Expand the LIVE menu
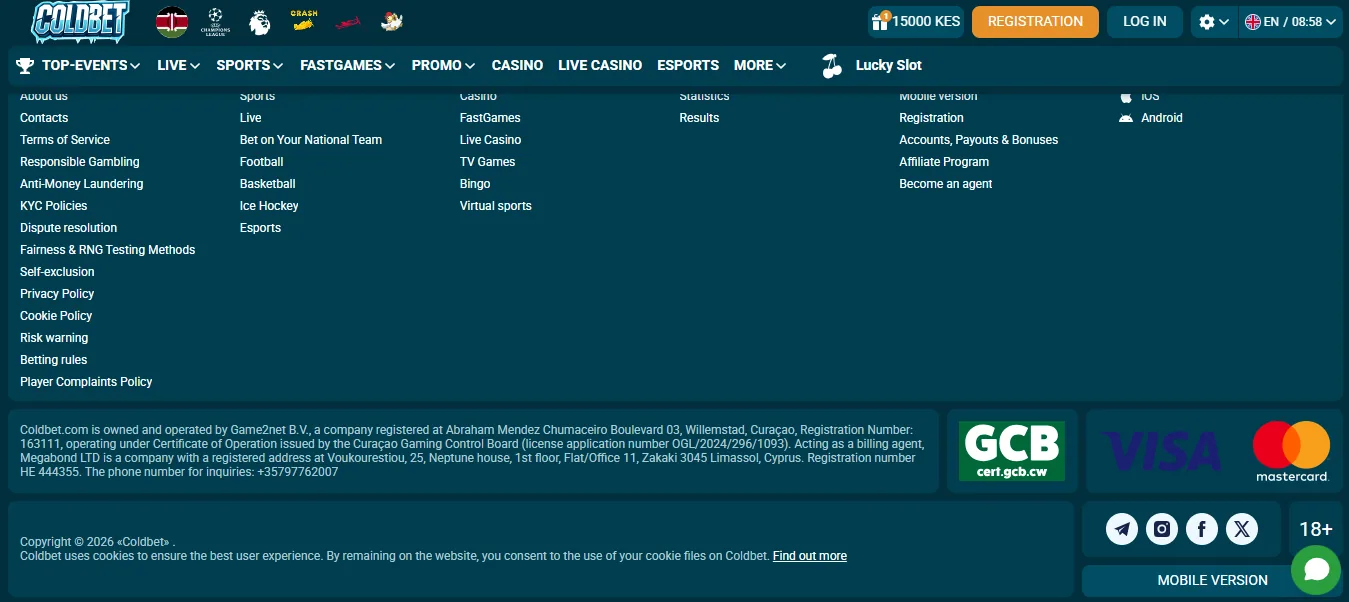1349x602 pixels. point(179,65)
